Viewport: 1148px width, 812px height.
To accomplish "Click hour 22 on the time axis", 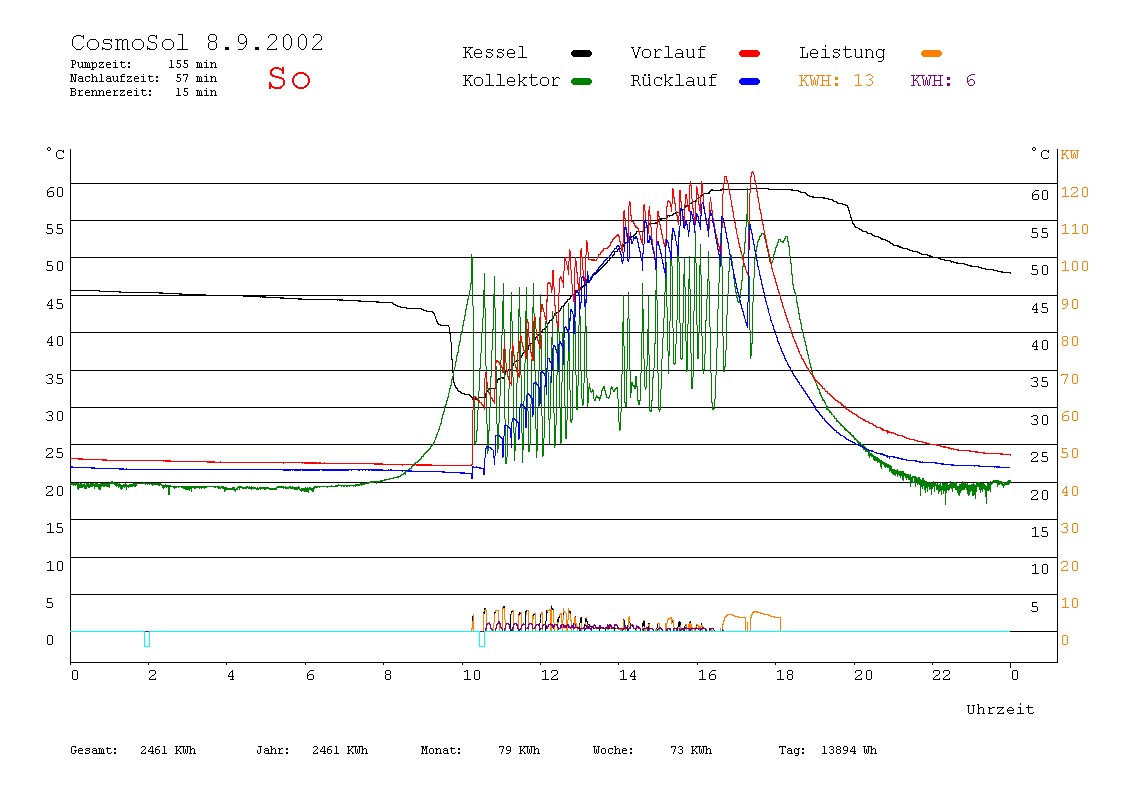I will tap(942, 675).
